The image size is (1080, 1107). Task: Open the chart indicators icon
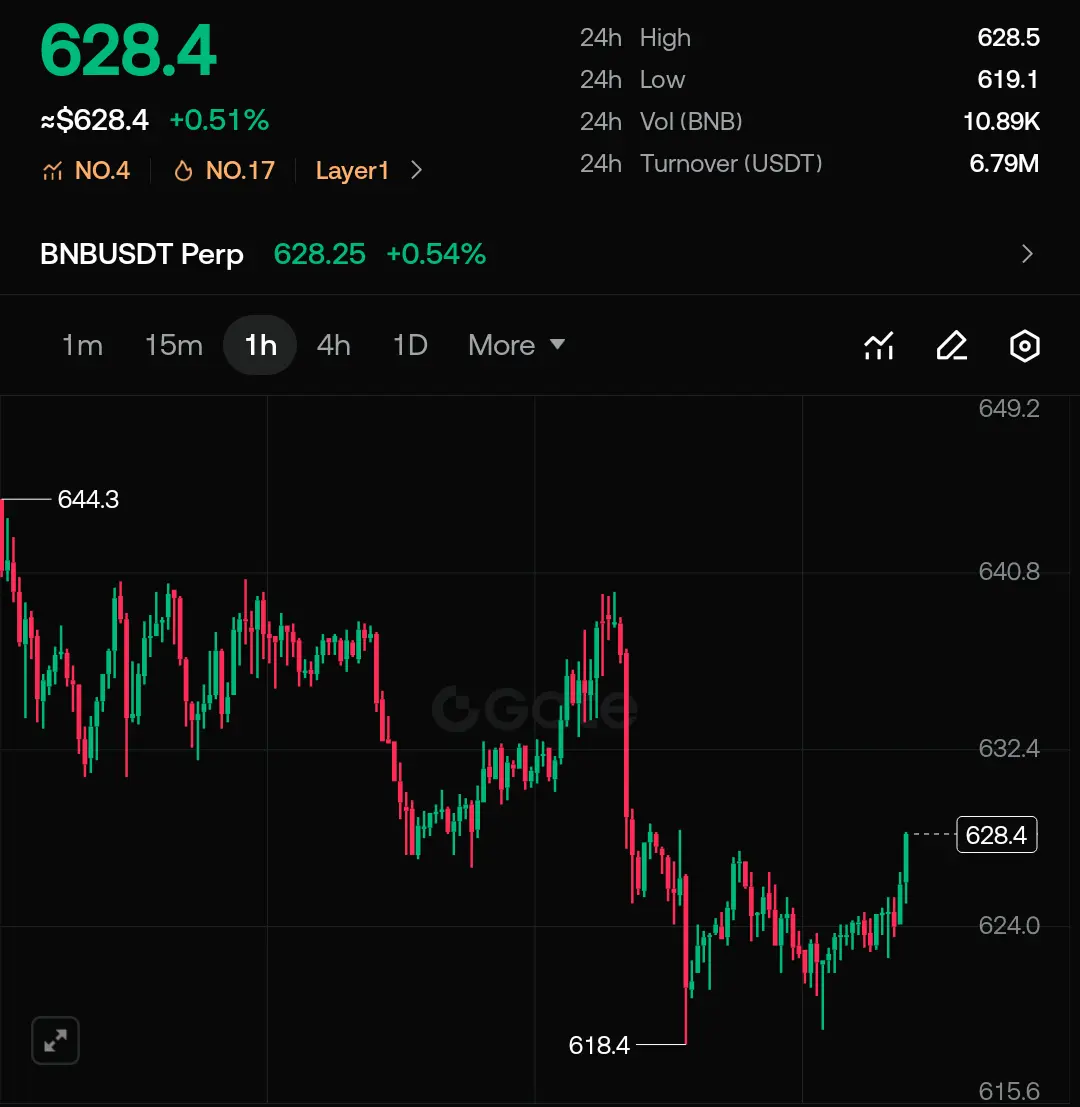pyautogui.click(x=879, y=346)
